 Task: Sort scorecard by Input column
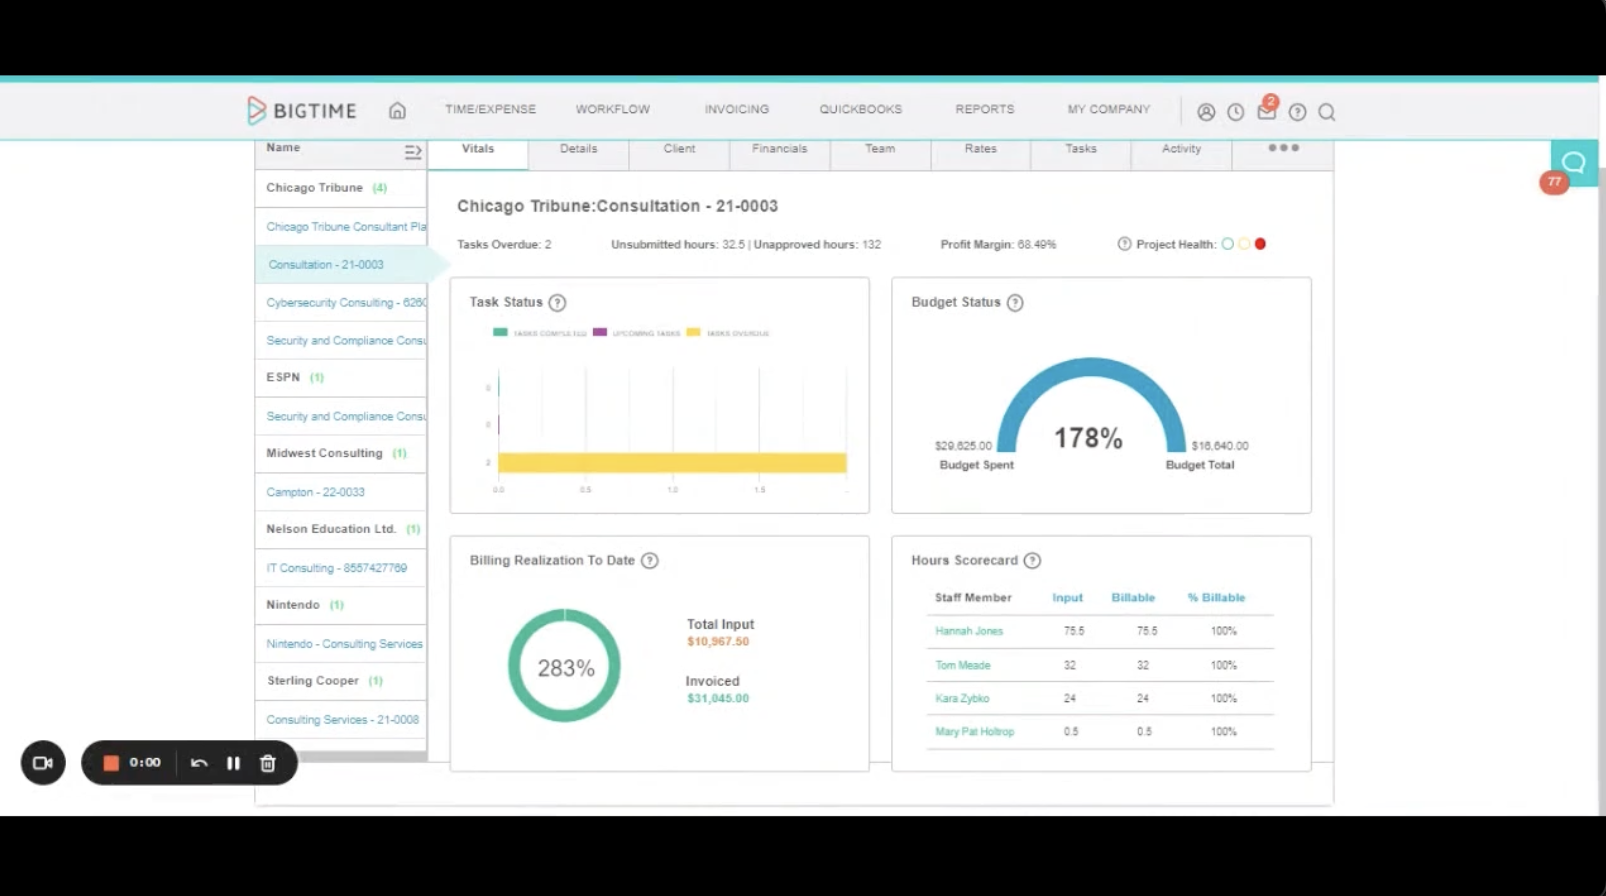click(1067, 598)
